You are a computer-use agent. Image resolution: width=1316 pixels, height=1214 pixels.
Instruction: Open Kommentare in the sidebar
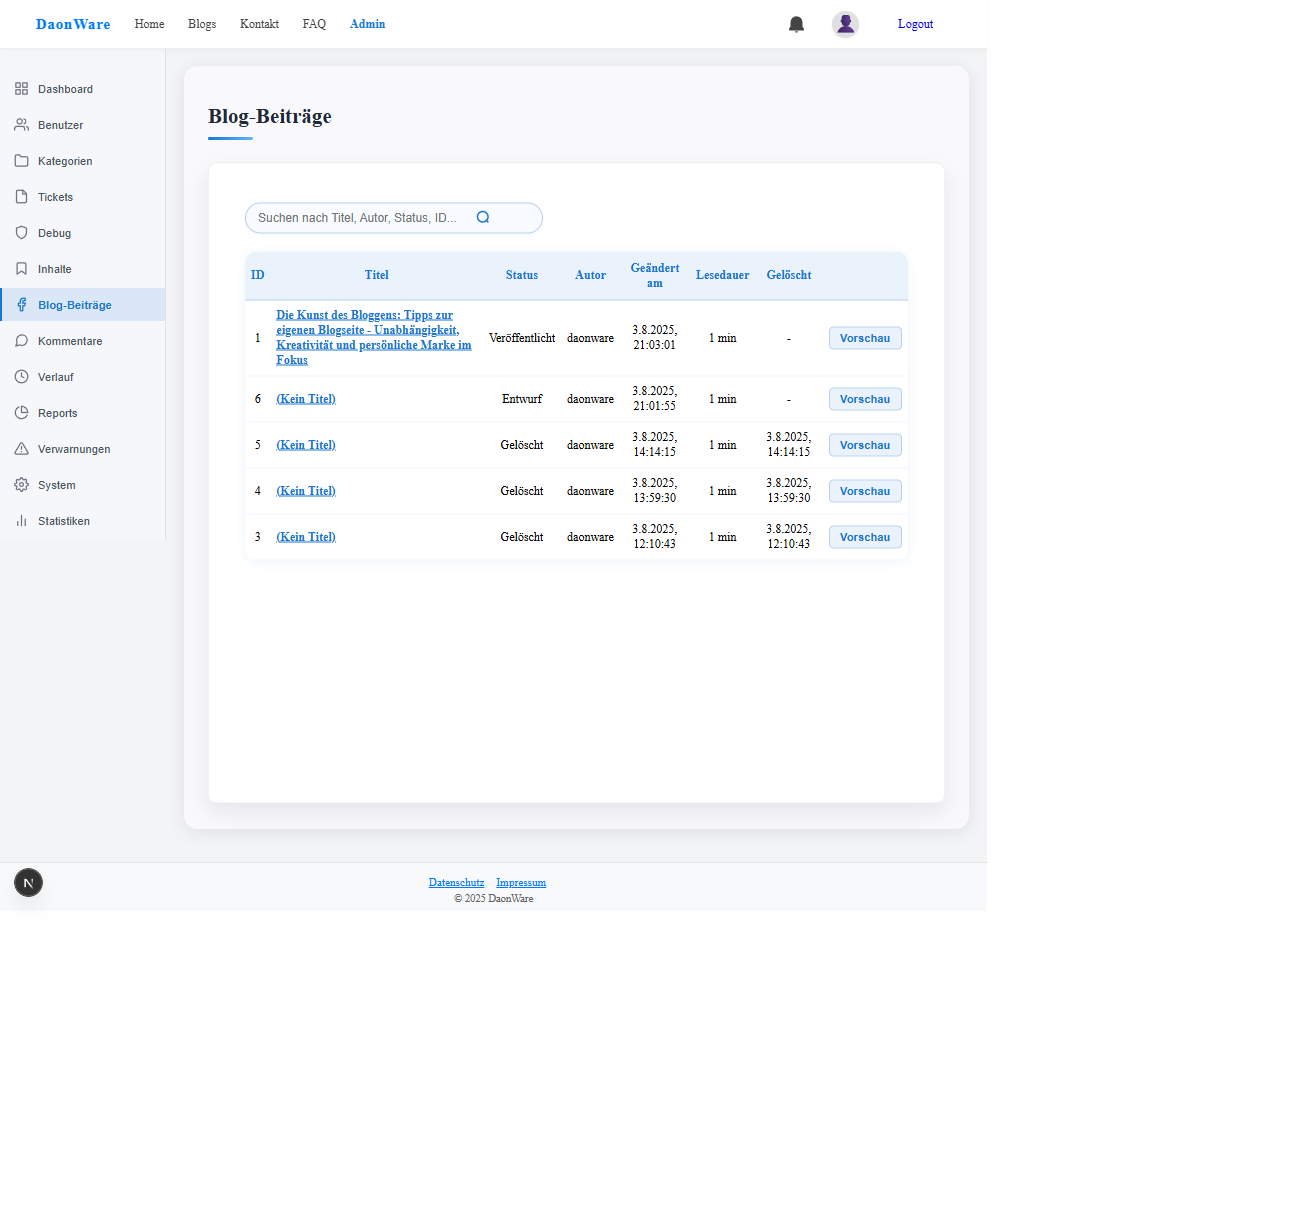tap(82, 341)
